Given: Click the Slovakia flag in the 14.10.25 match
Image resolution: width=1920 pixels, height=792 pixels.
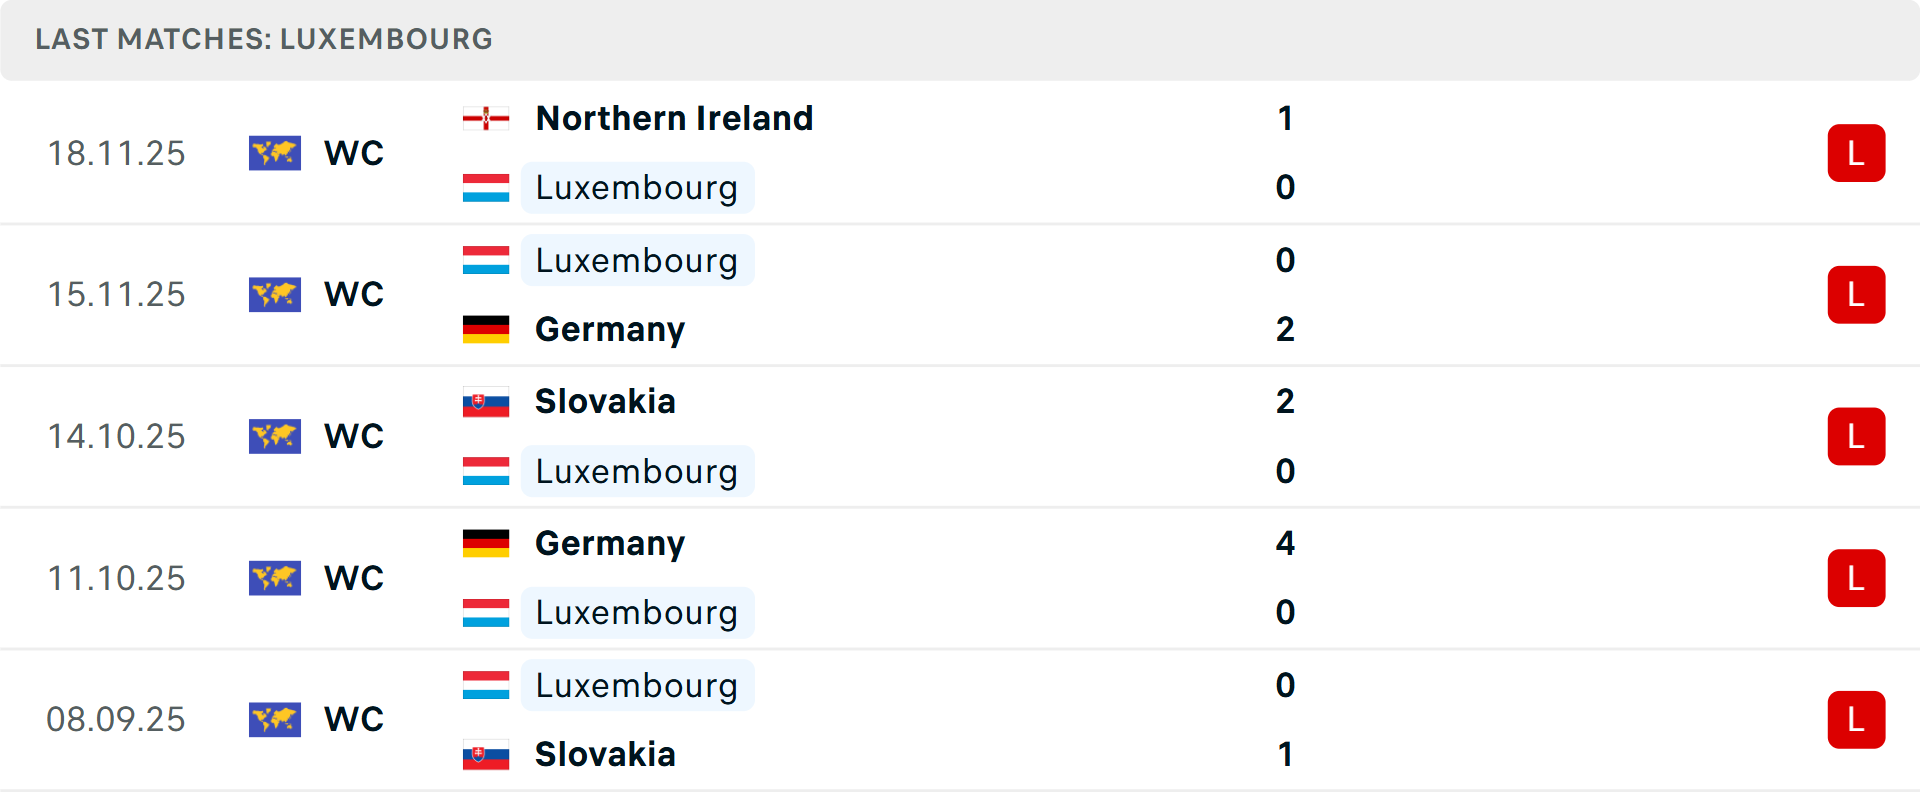Looking at the screenshot, I should click(x=486, y=402).
